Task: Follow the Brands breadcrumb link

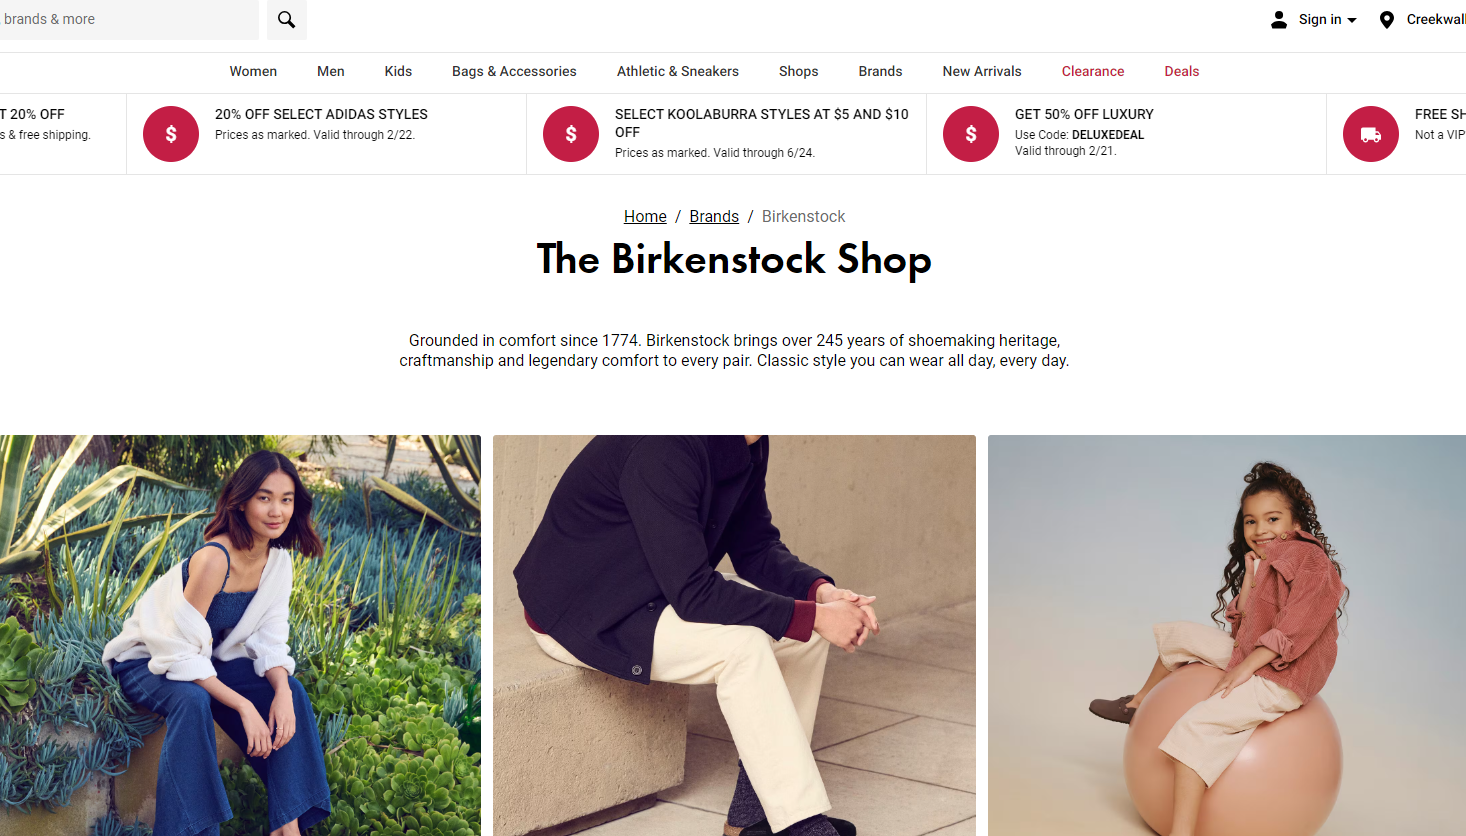Action: pyautogui.click(x=714, y=216)
